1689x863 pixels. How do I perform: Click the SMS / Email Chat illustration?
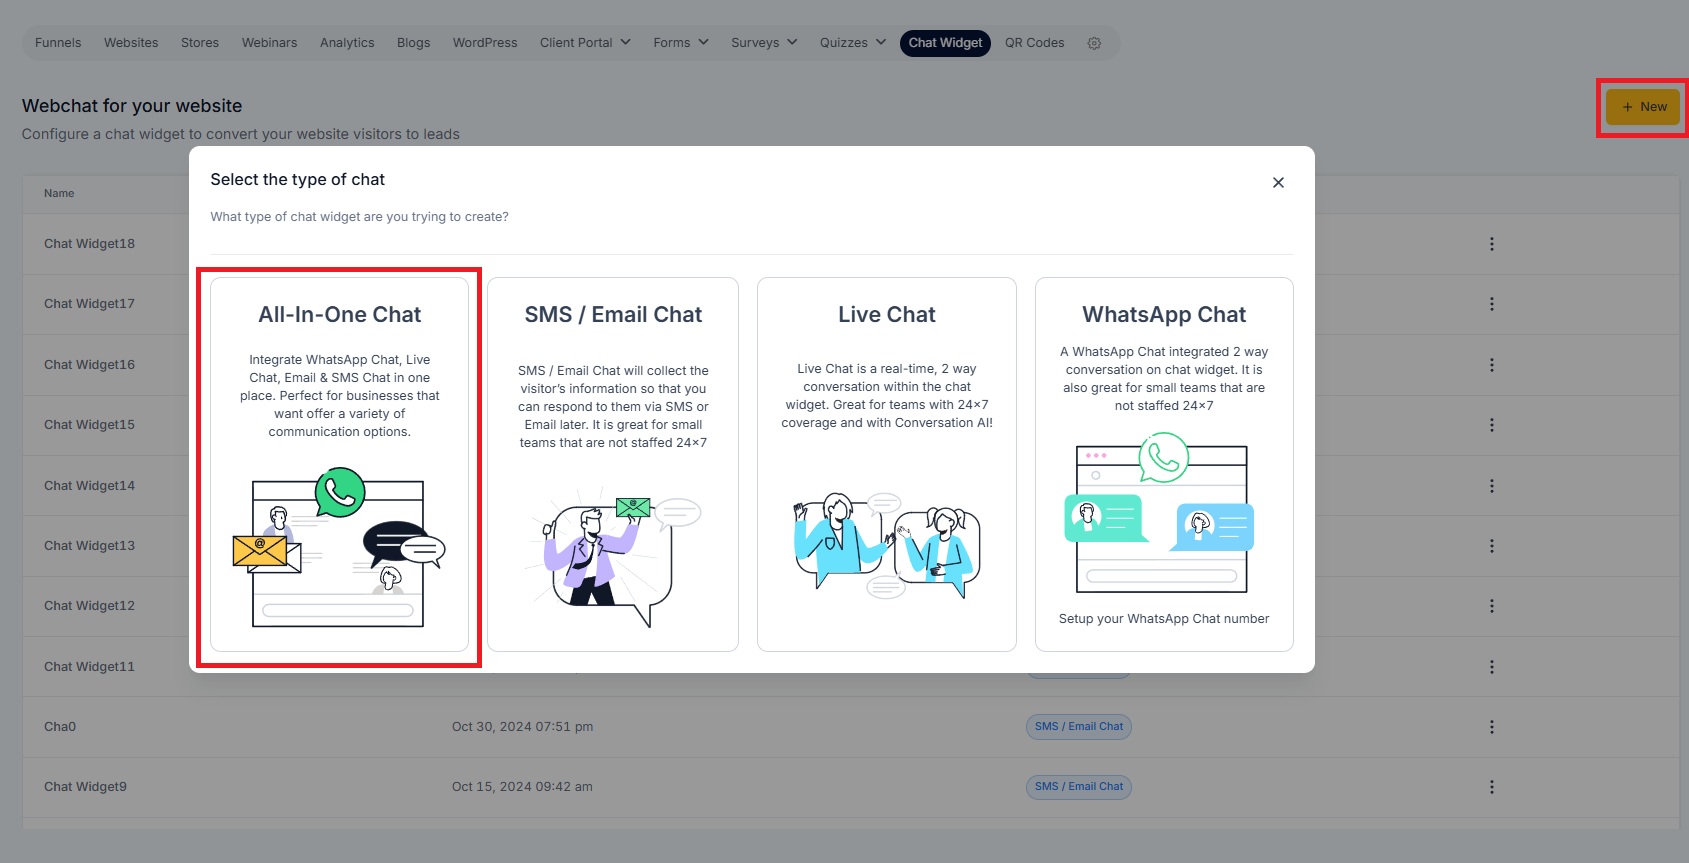613,558
